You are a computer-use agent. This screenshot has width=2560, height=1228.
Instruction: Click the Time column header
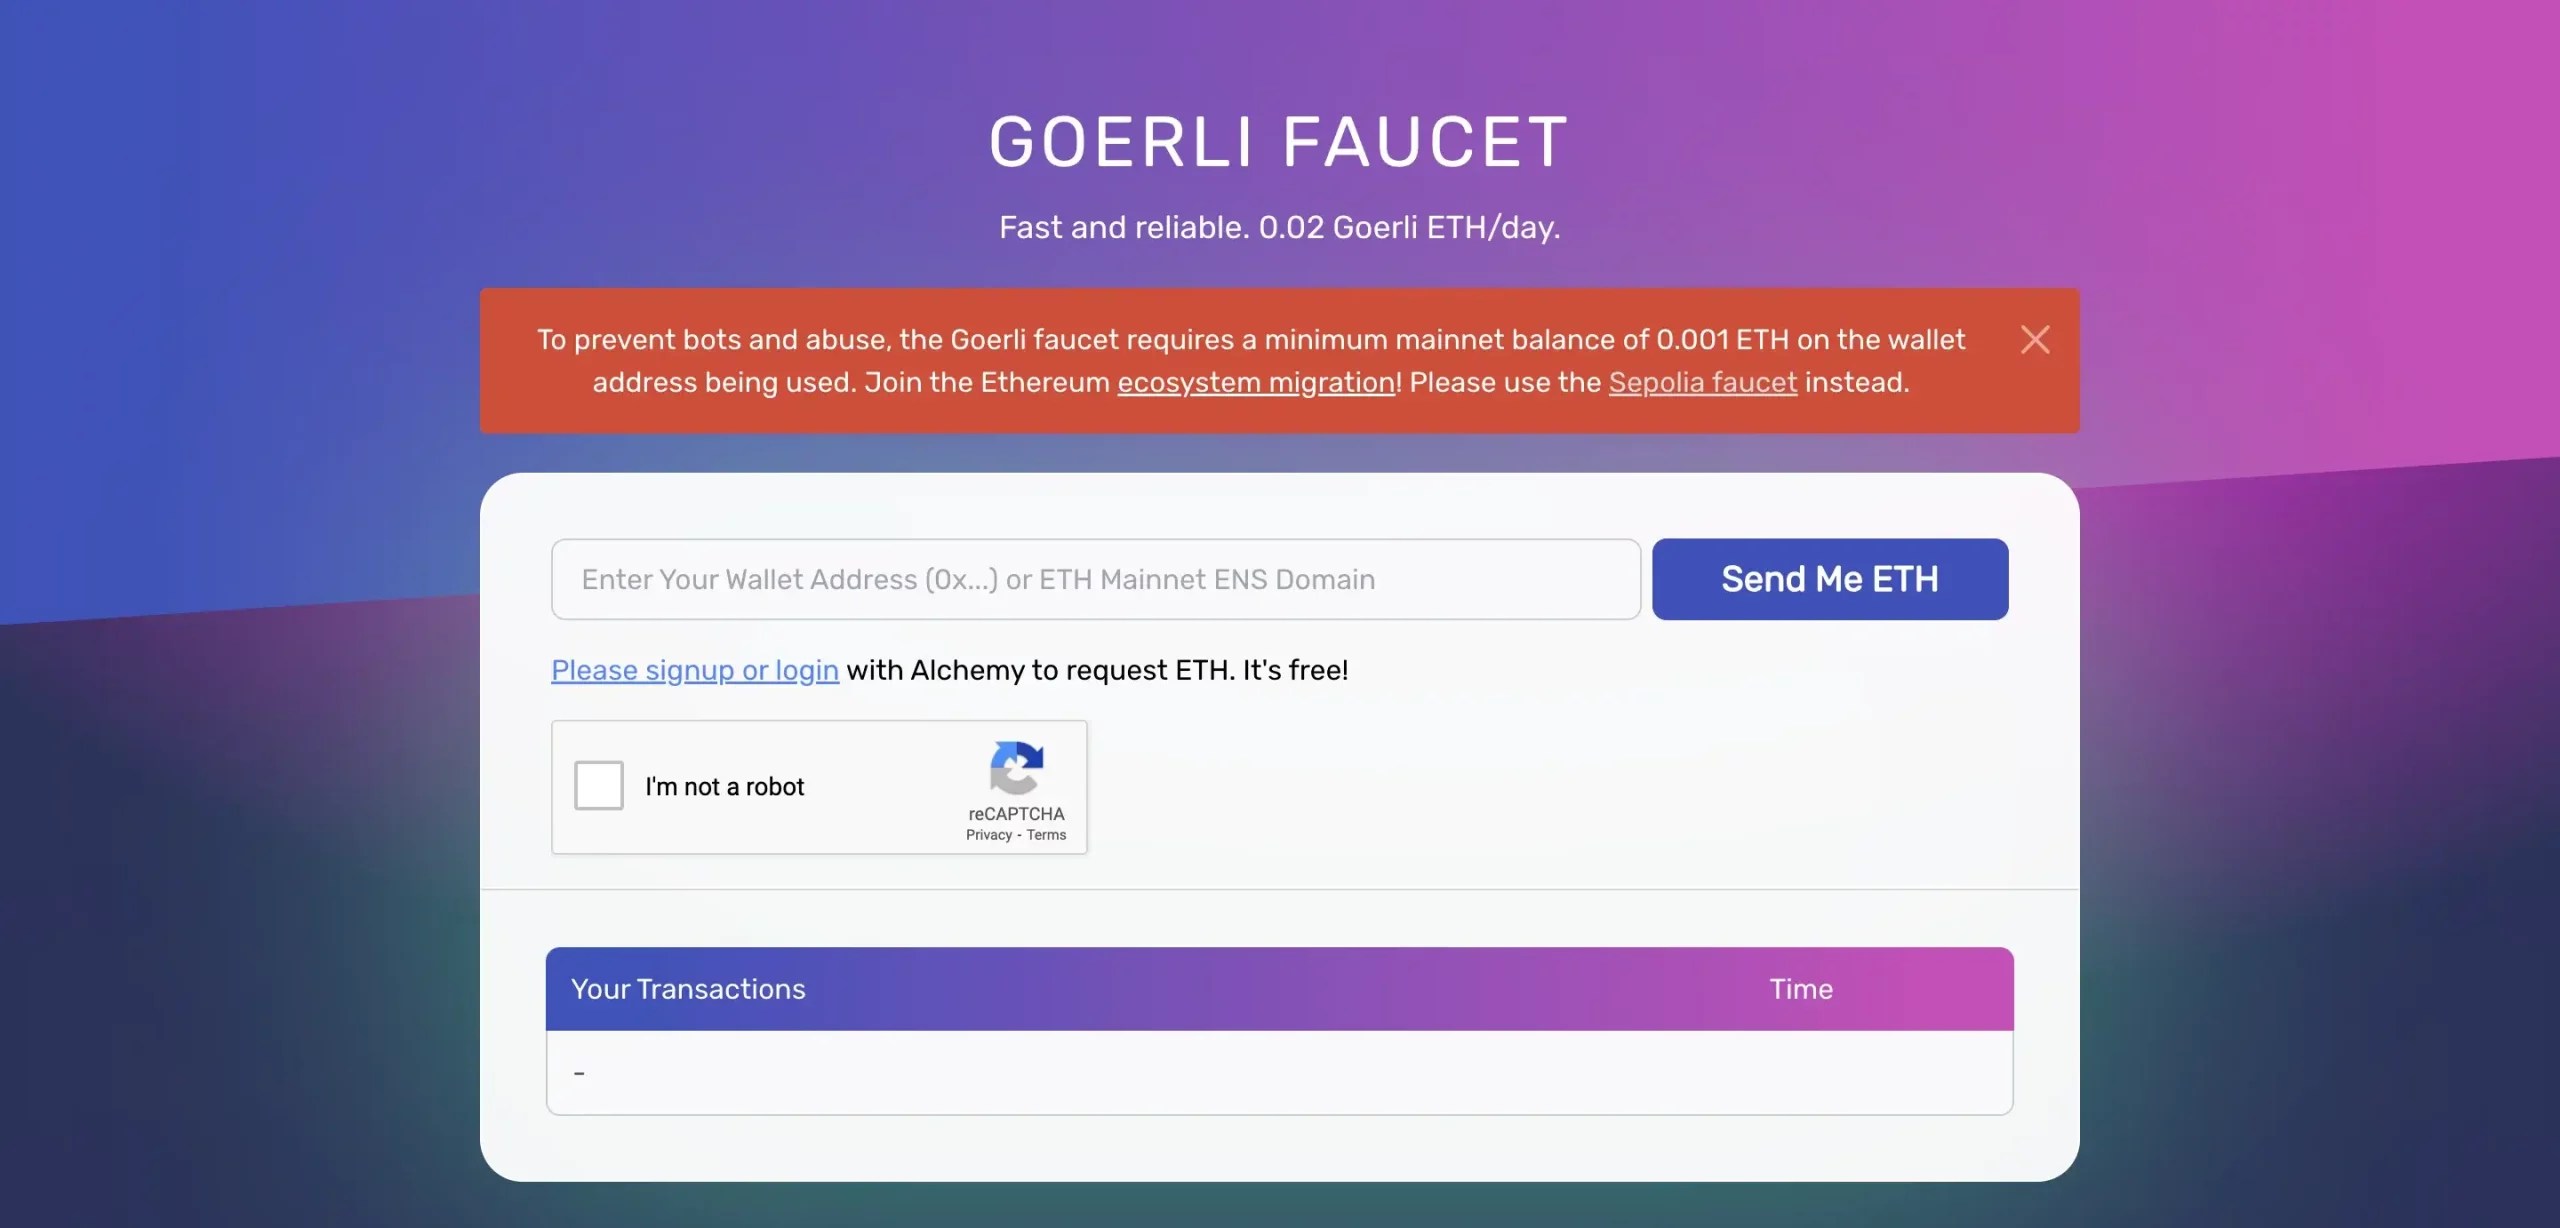[x=1800, y=988]
